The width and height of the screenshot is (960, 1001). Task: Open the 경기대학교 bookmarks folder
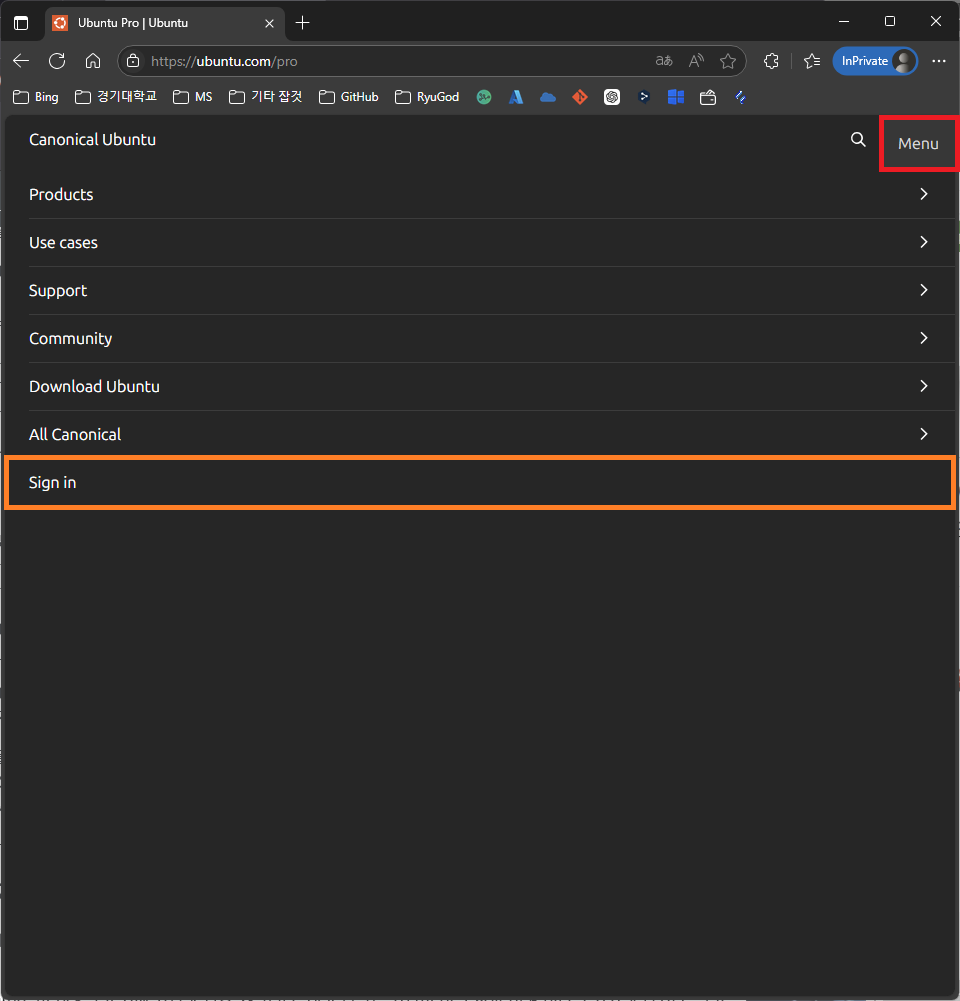coord(116,97)
